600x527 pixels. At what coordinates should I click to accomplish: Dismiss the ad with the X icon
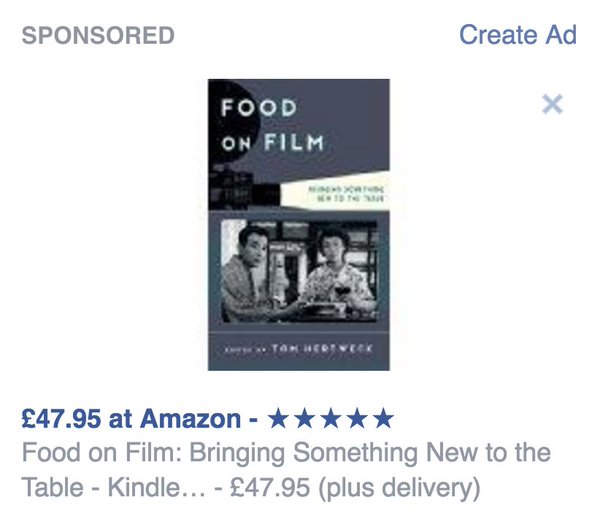click(552, 104)
